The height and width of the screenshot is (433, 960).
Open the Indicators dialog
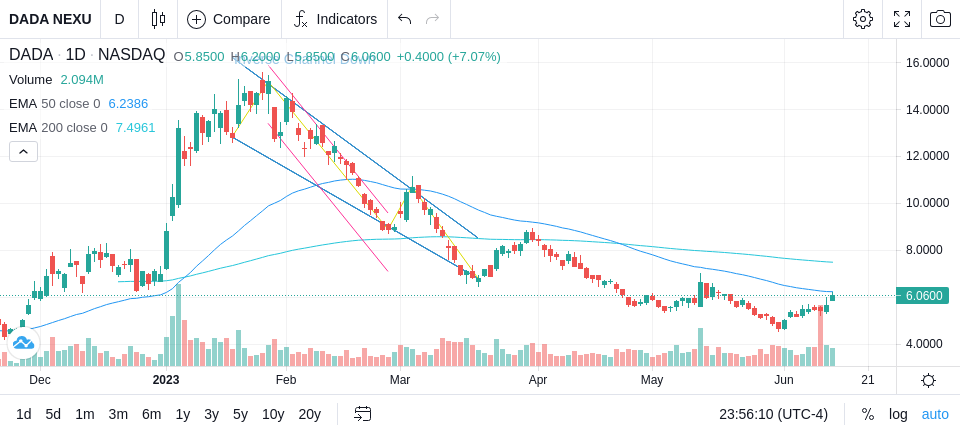[x=335, y=19]
